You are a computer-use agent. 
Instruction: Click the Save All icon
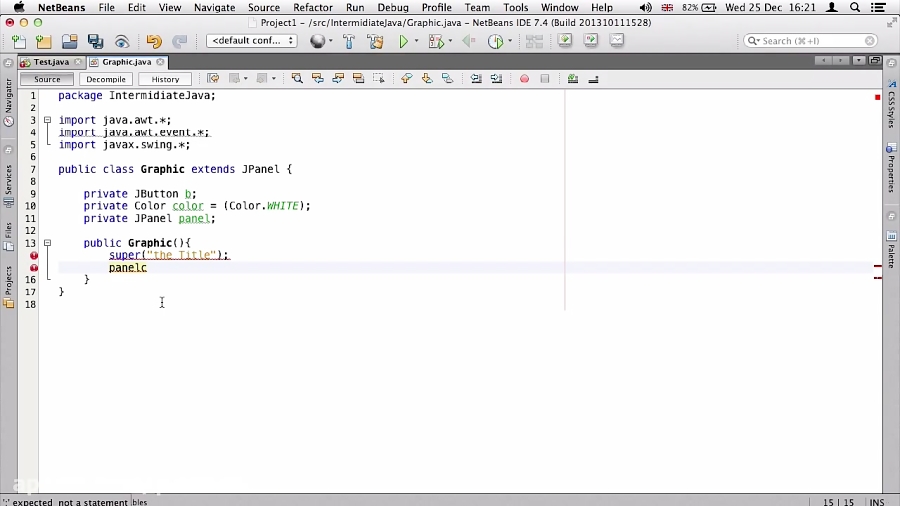tap(95, 41)
